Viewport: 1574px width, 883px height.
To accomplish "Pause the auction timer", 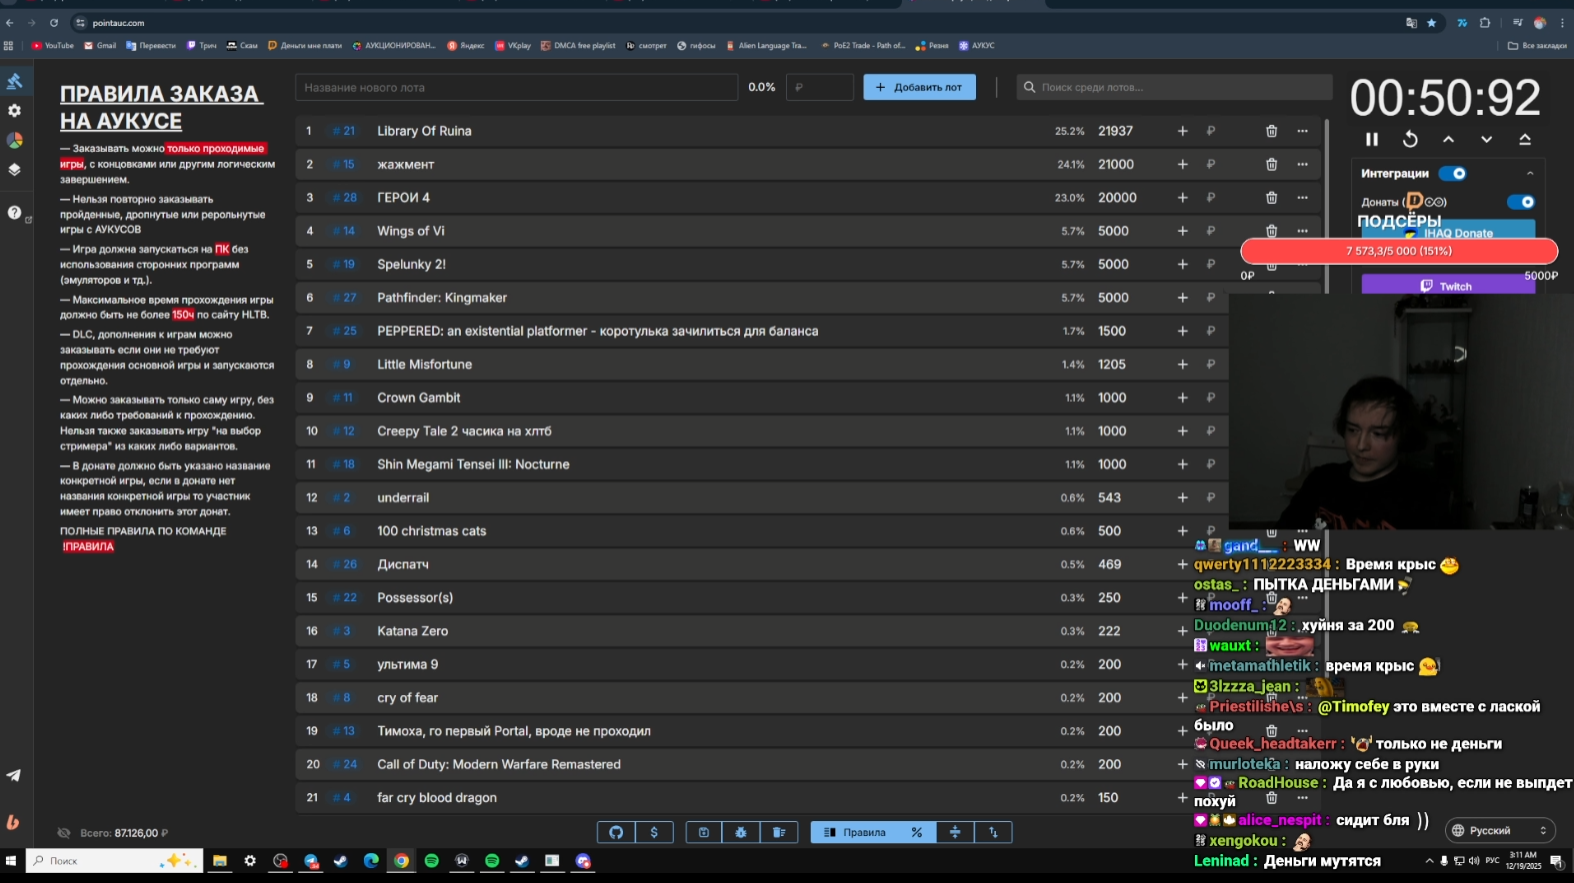I will (1372, 140).
